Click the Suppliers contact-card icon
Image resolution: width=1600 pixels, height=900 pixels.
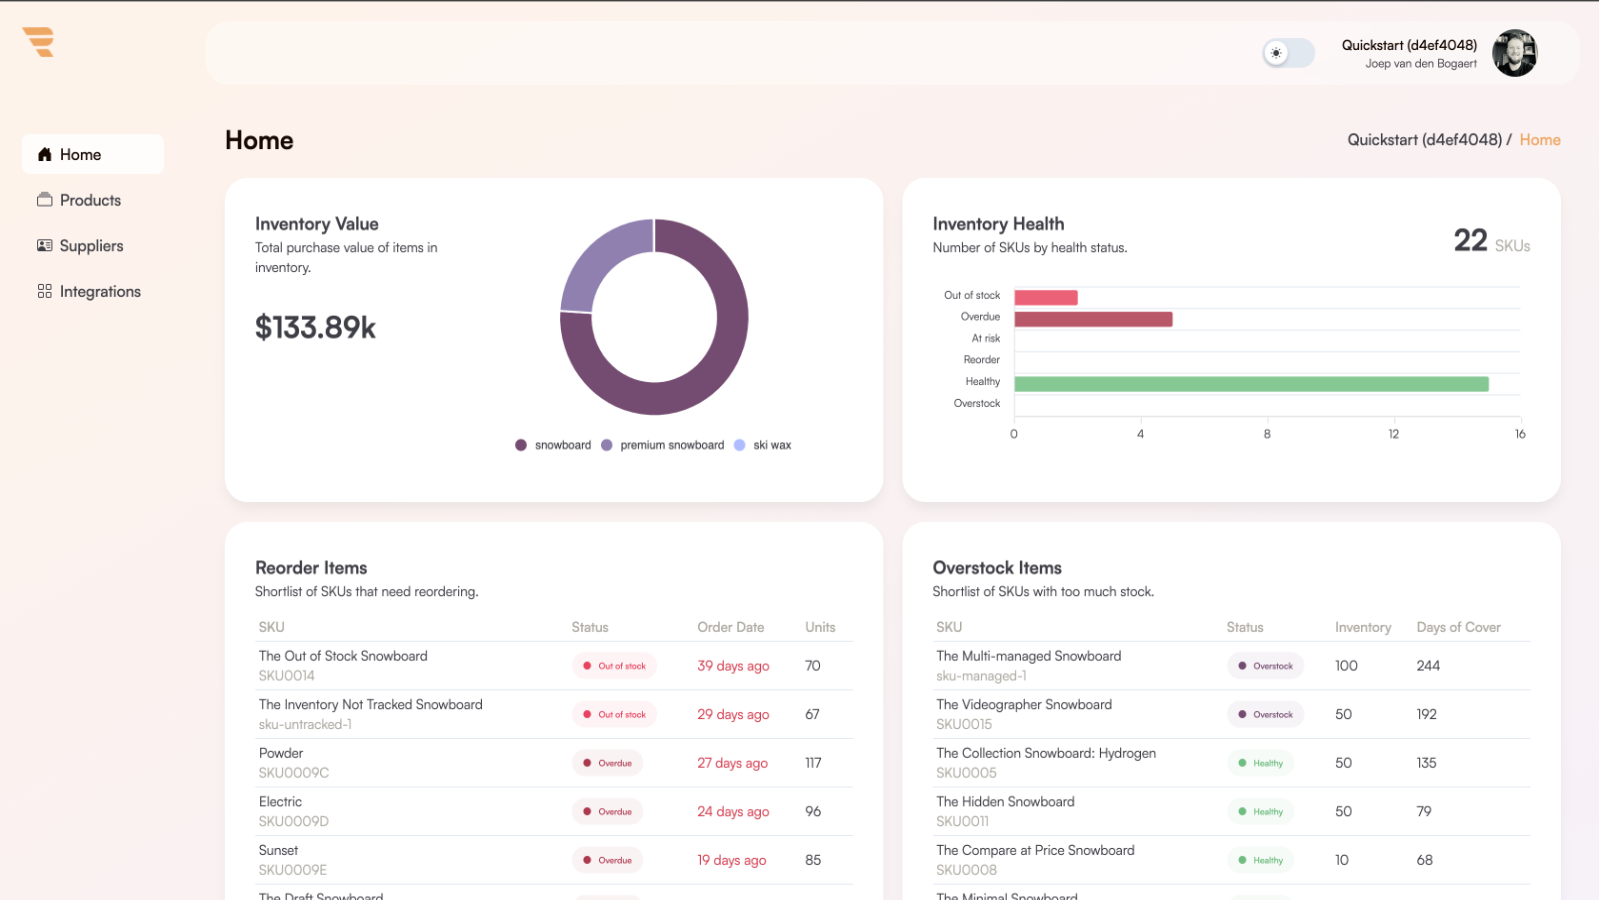[44, 245]
